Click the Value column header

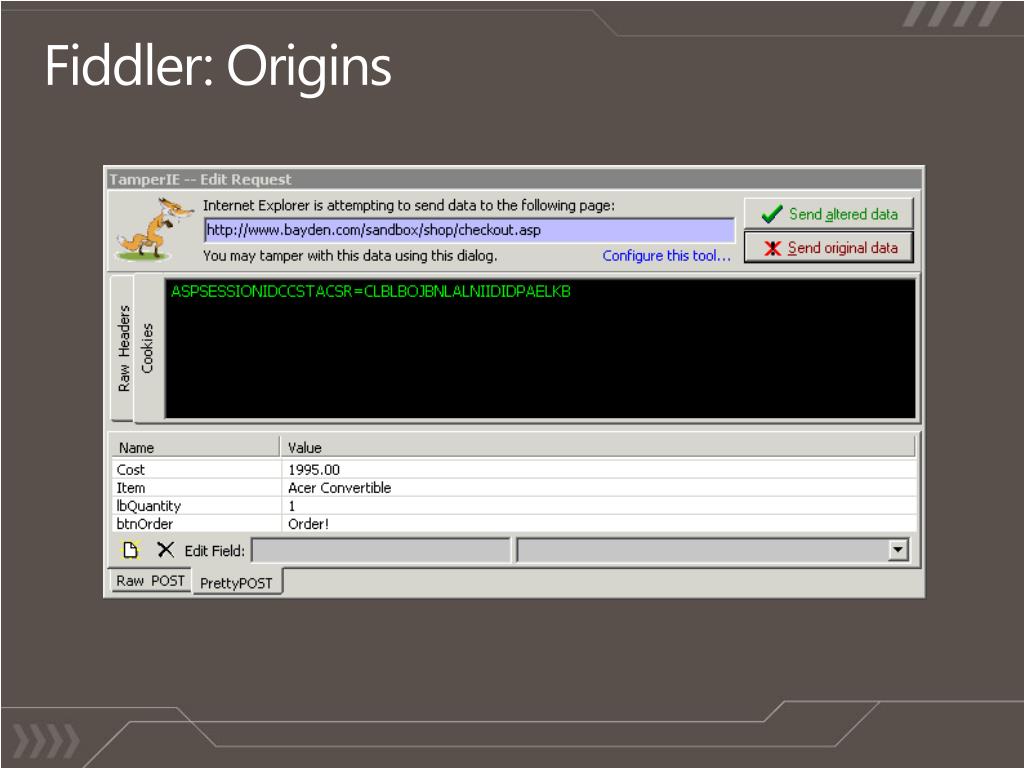click(598, 447)
